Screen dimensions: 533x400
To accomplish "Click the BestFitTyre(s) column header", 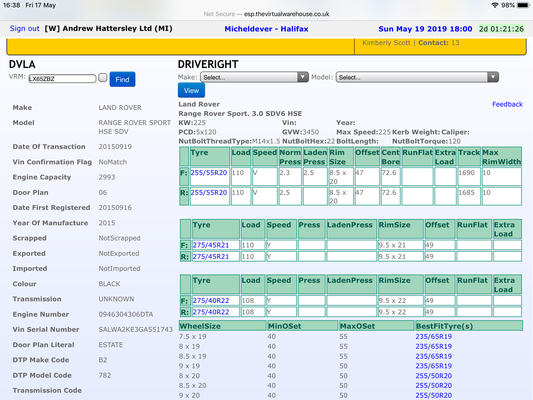I will 469,326.
